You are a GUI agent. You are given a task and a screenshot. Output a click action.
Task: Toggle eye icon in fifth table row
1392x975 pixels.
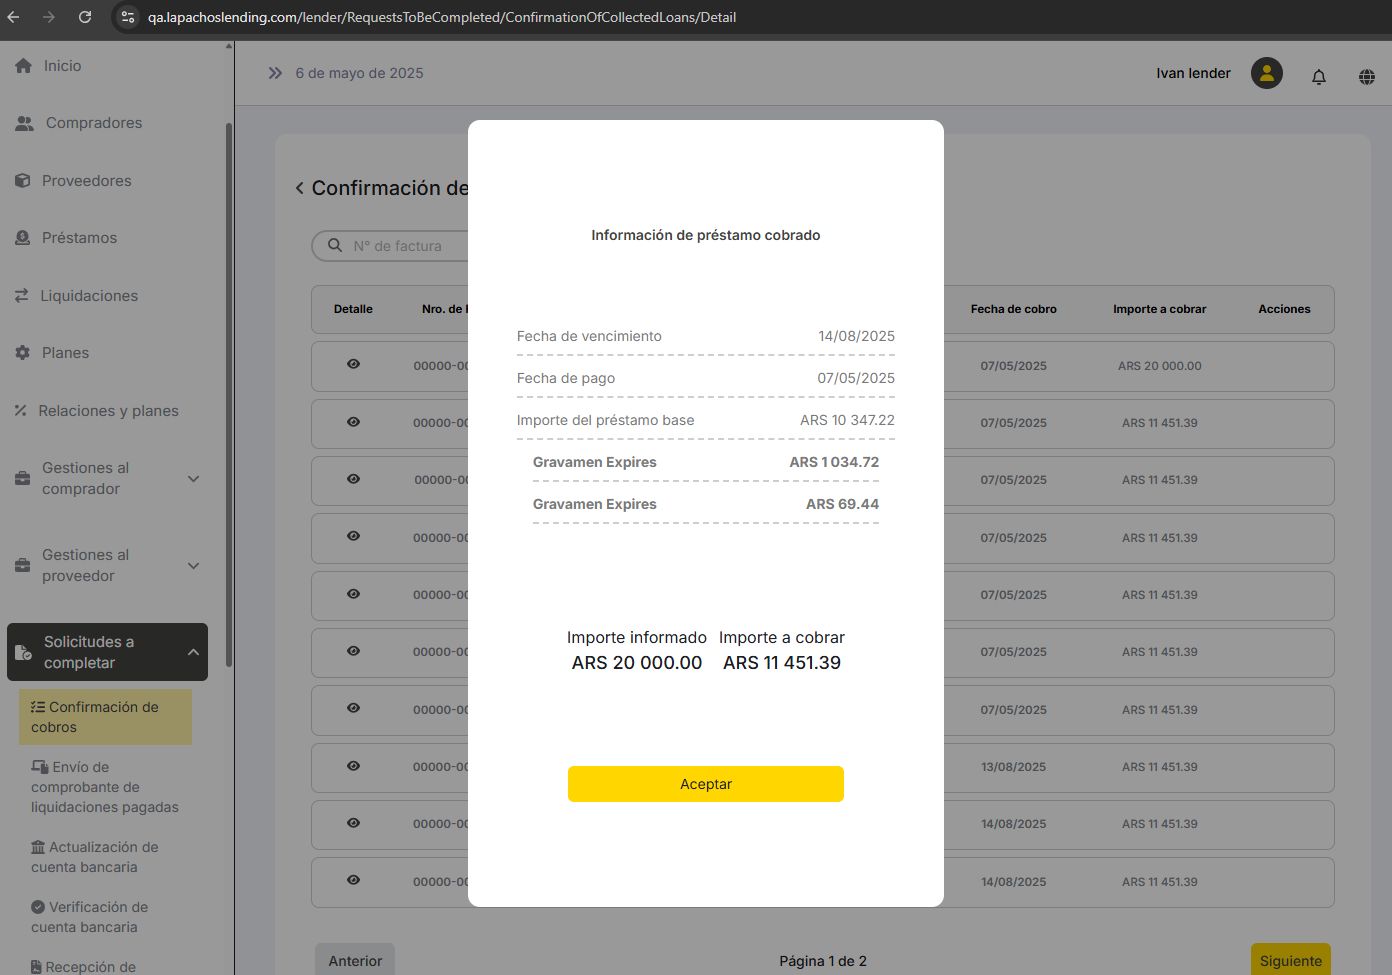point(353,594)
